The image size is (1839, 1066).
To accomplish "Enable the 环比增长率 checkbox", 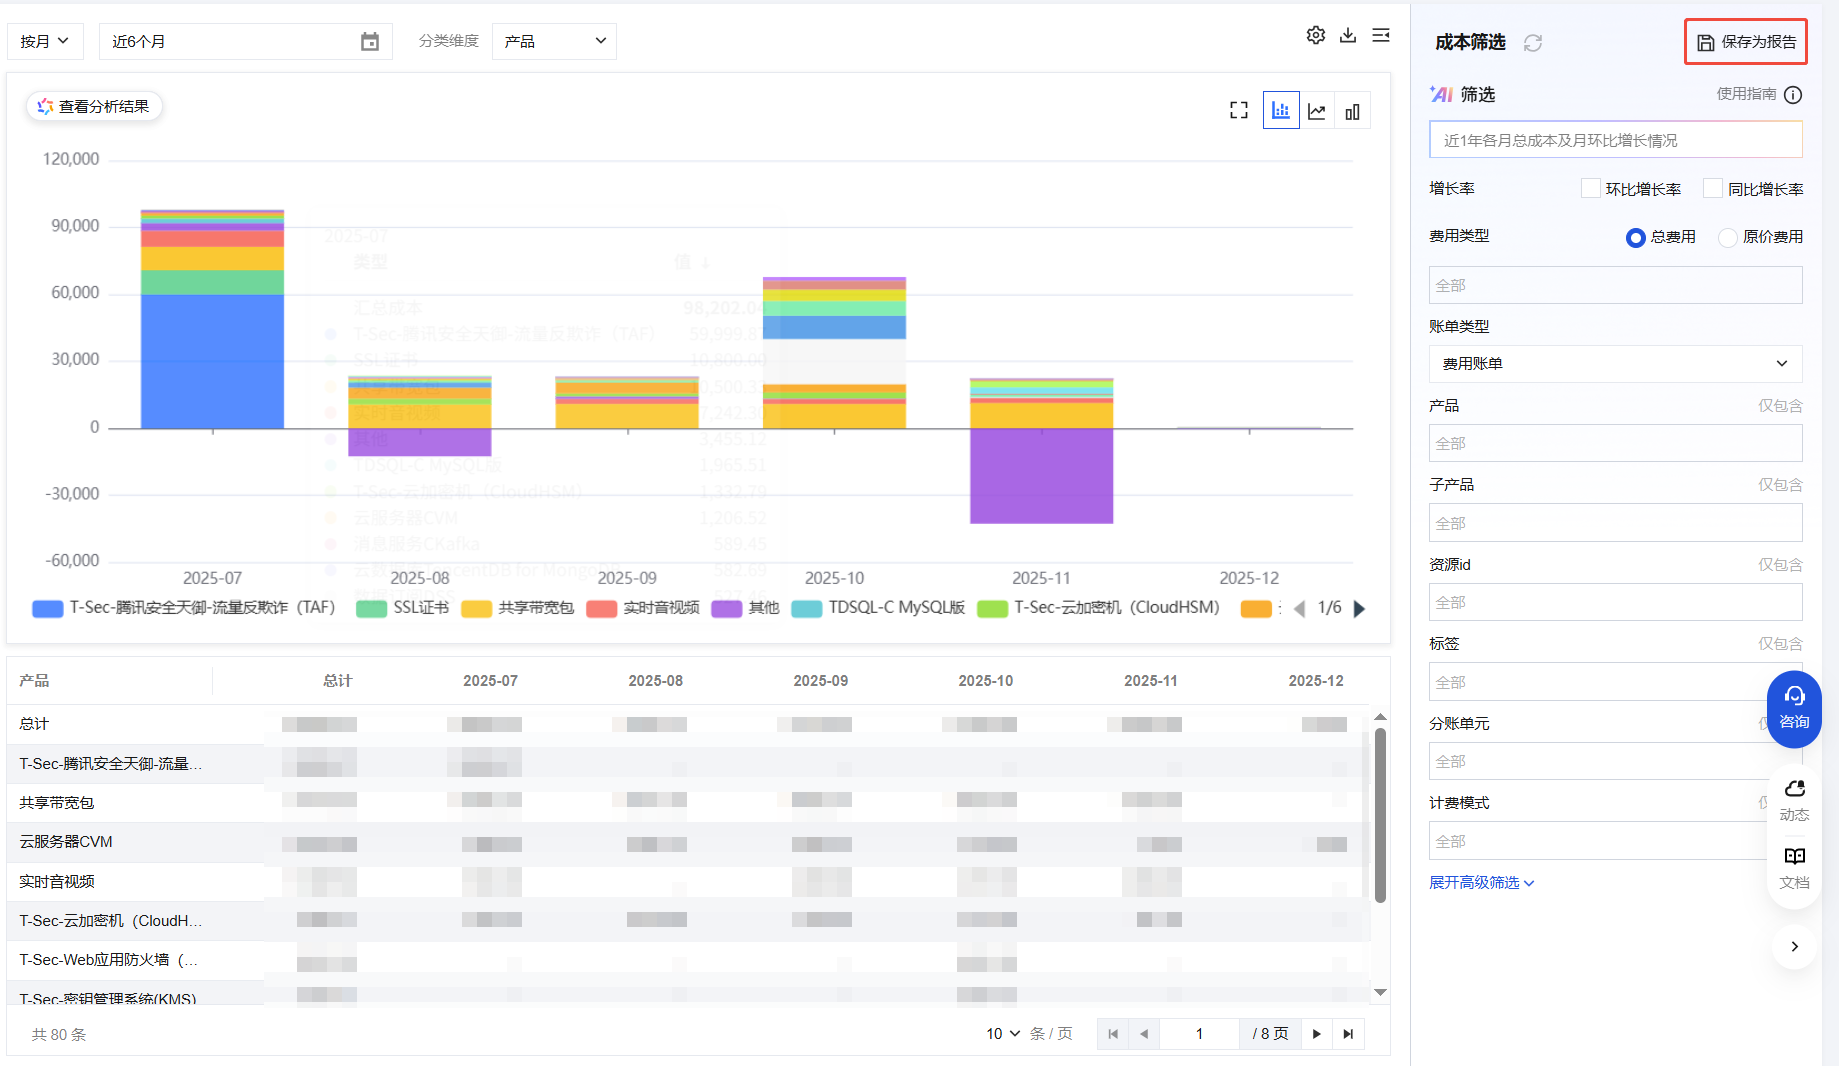I will pos(1591,189).
